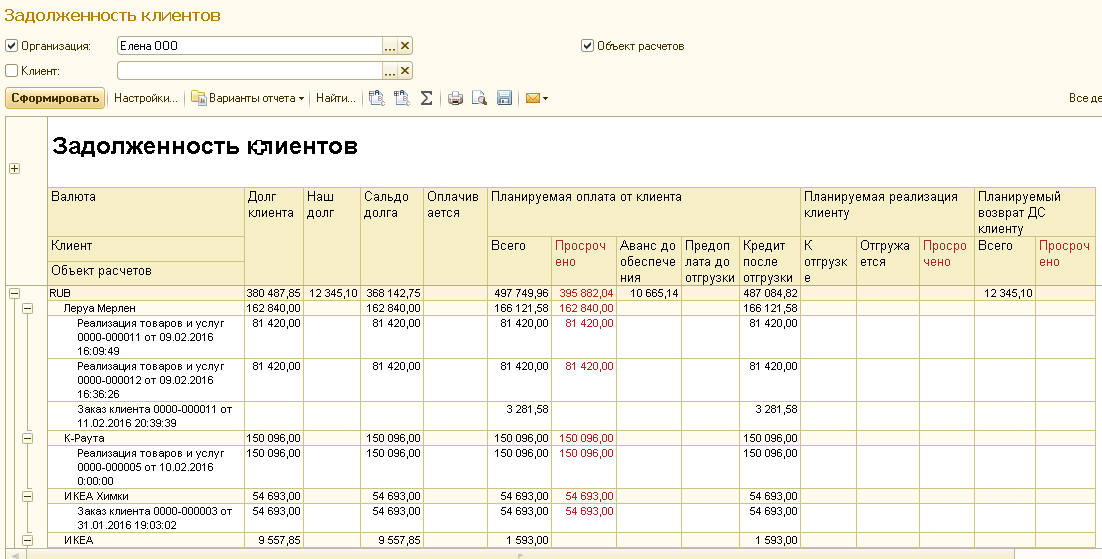Open selection list for Клиент via ellipsis
This screenshot has width=1102, height=559.
point(390,71)
